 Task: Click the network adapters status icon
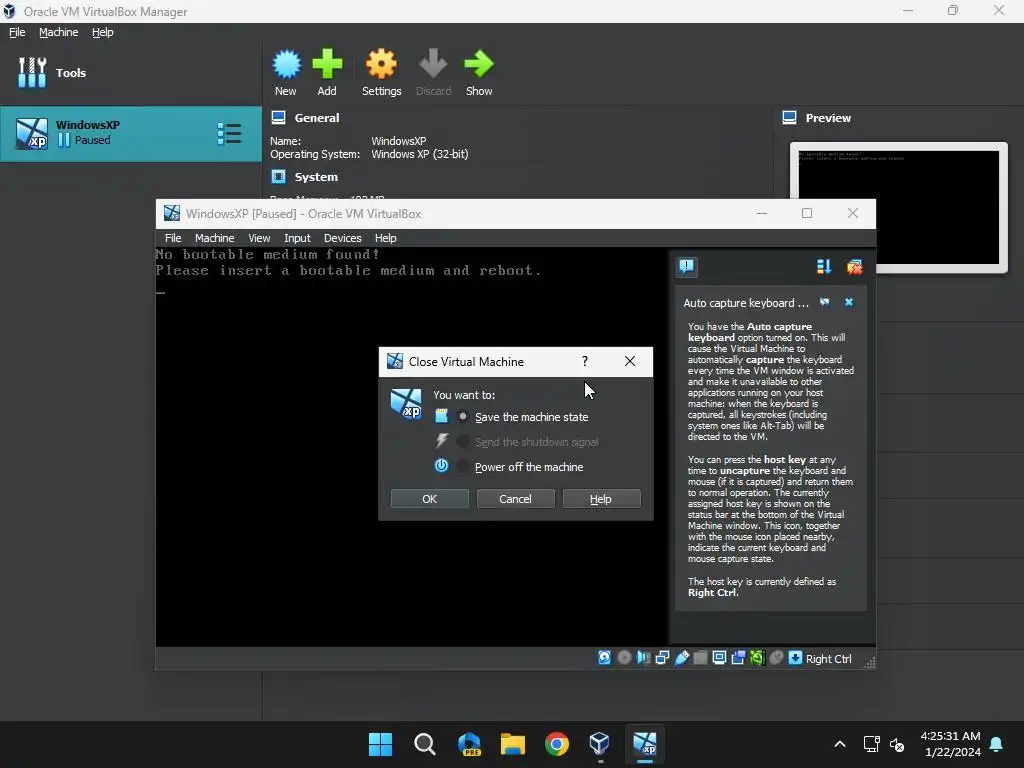pyautogui.click(x=662, y=658)
